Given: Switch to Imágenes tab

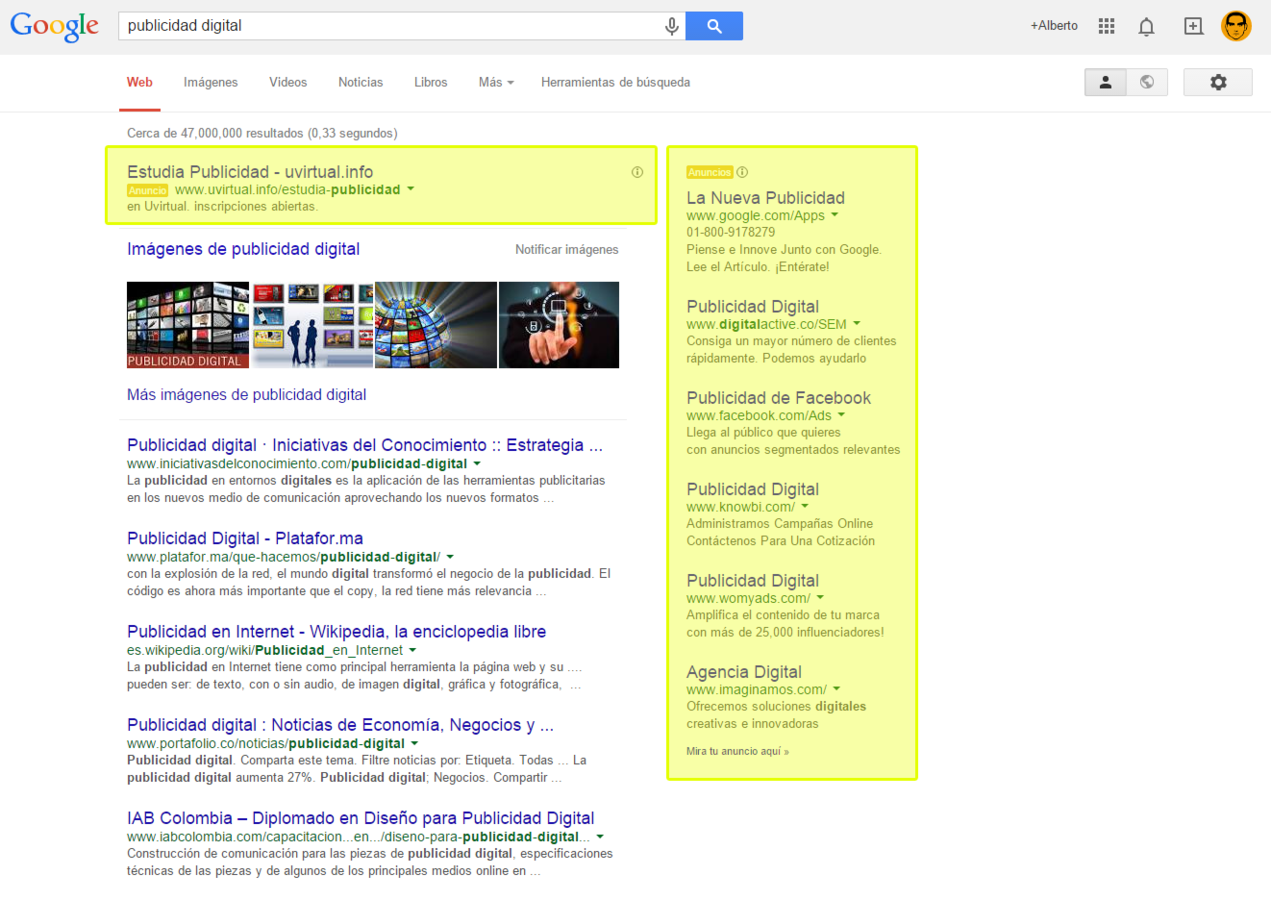Looking at the screenshot, I should point(211,82).
